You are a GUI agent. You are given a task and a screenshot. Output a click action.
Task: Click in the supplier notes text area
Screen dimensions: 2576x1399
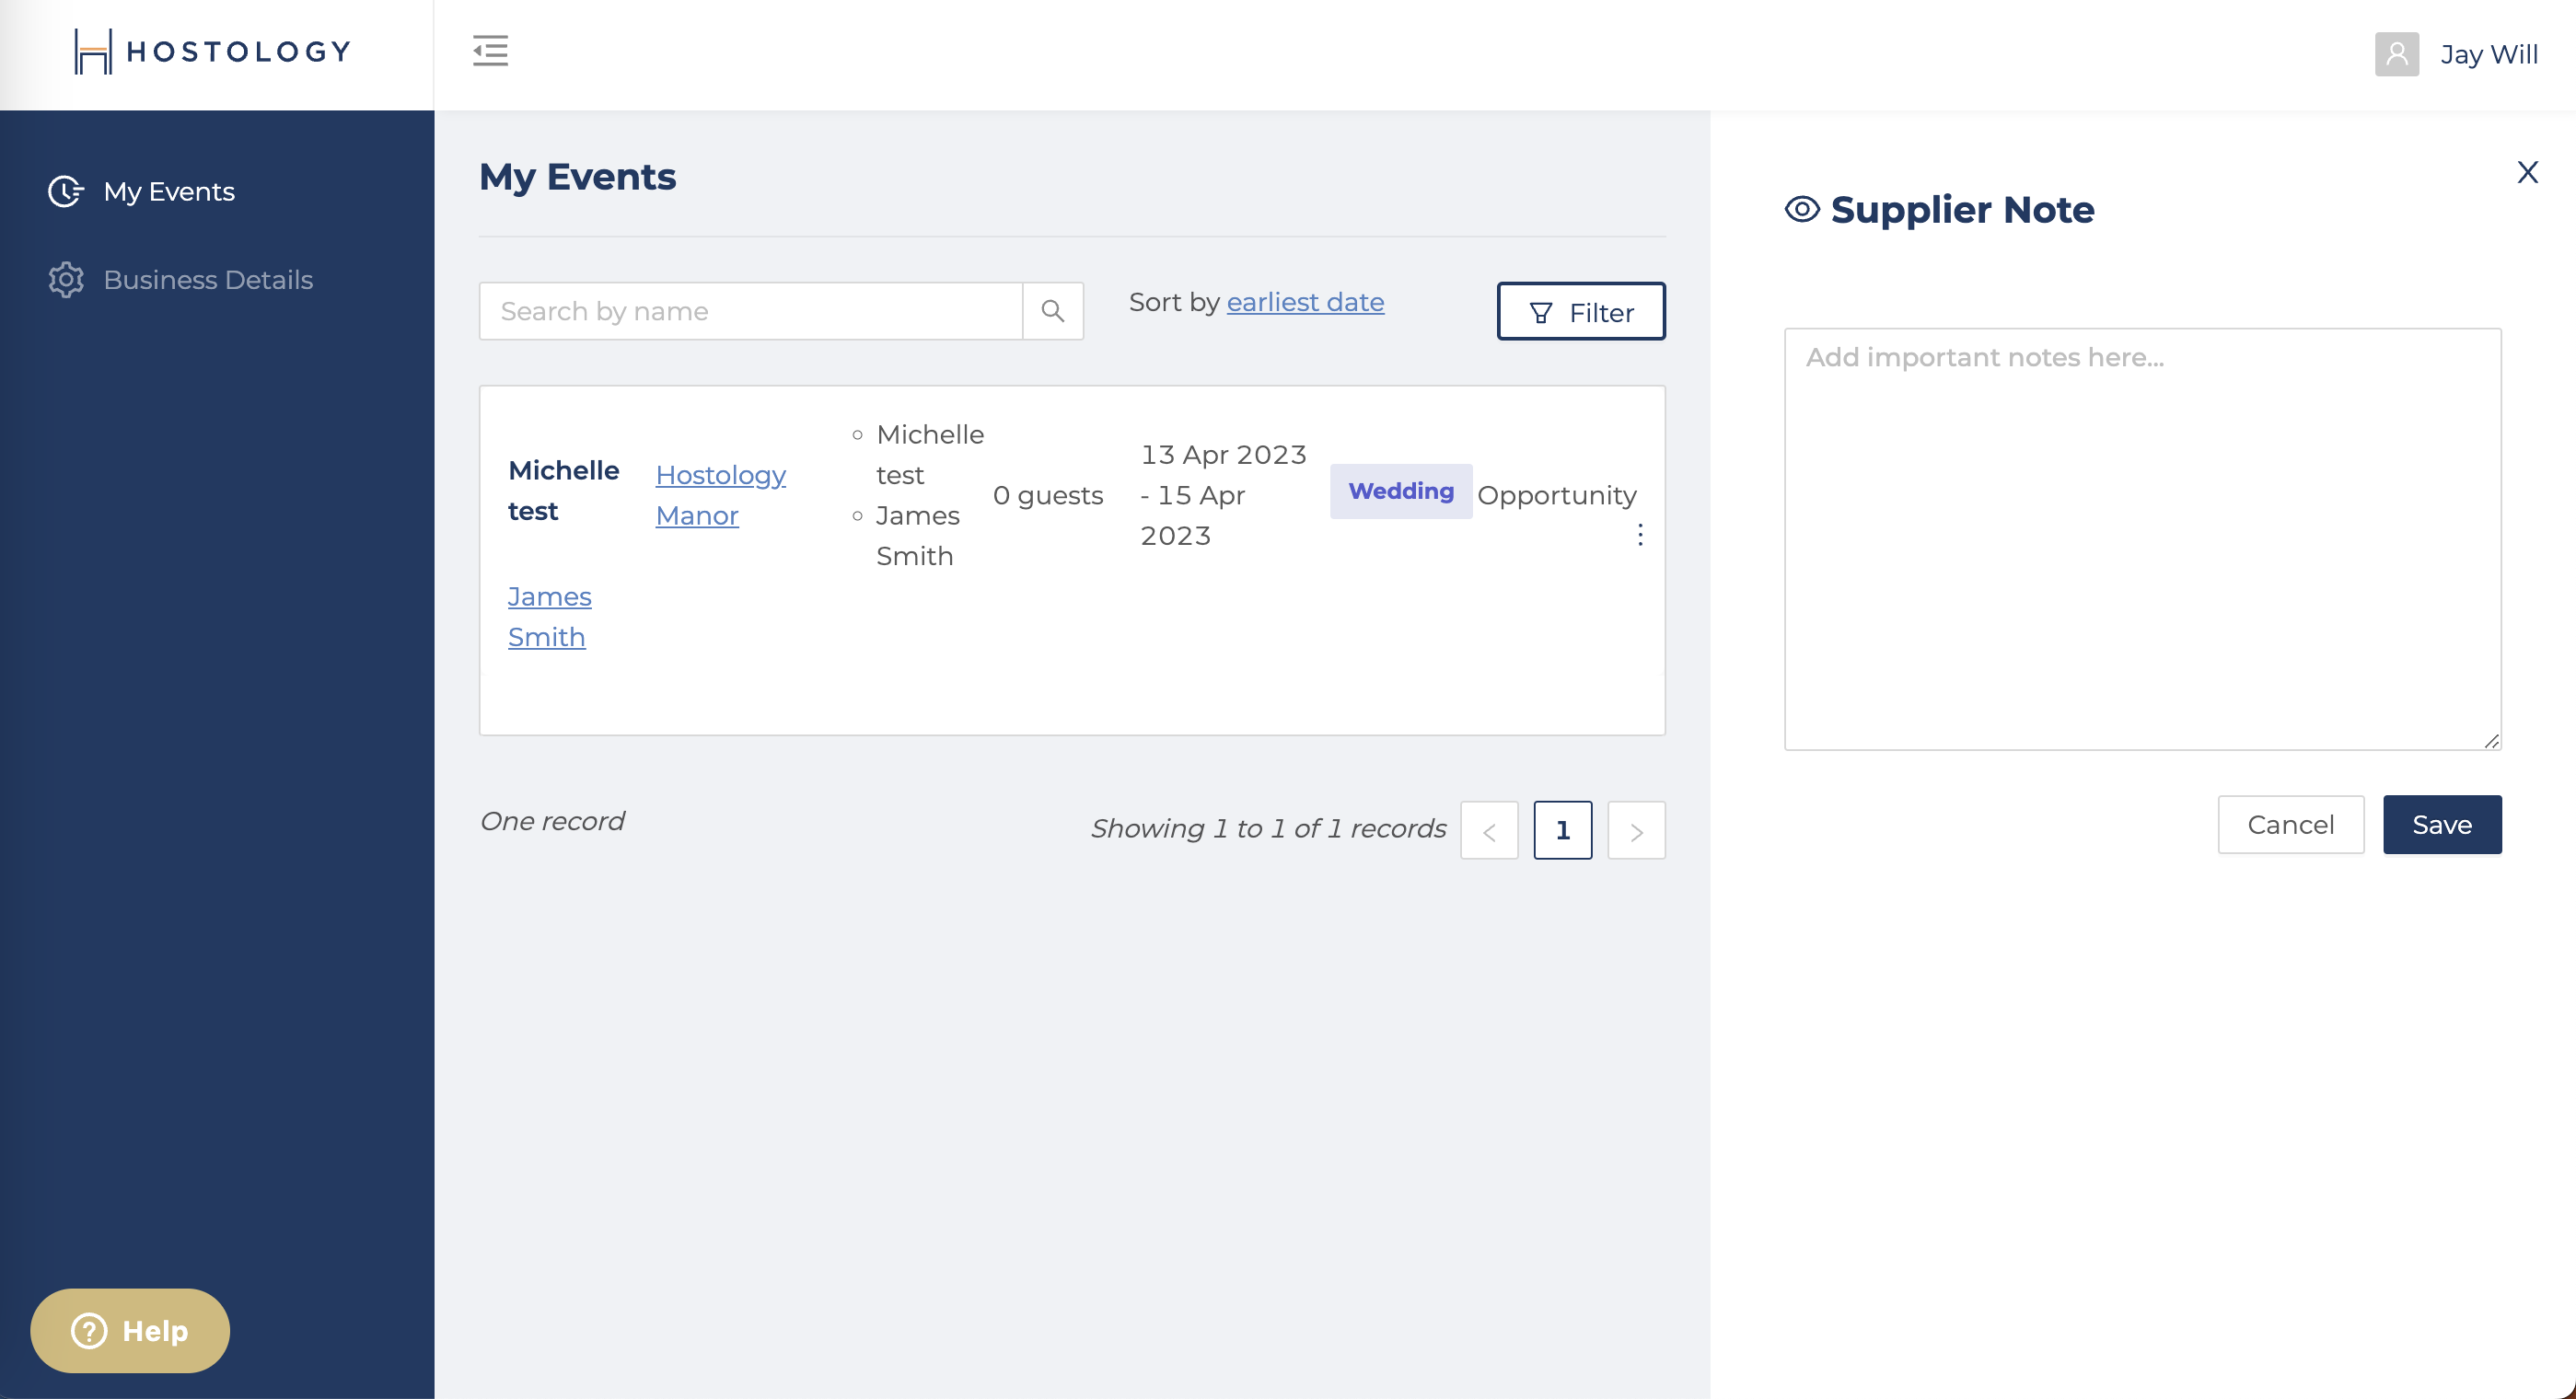(2142, 539)
